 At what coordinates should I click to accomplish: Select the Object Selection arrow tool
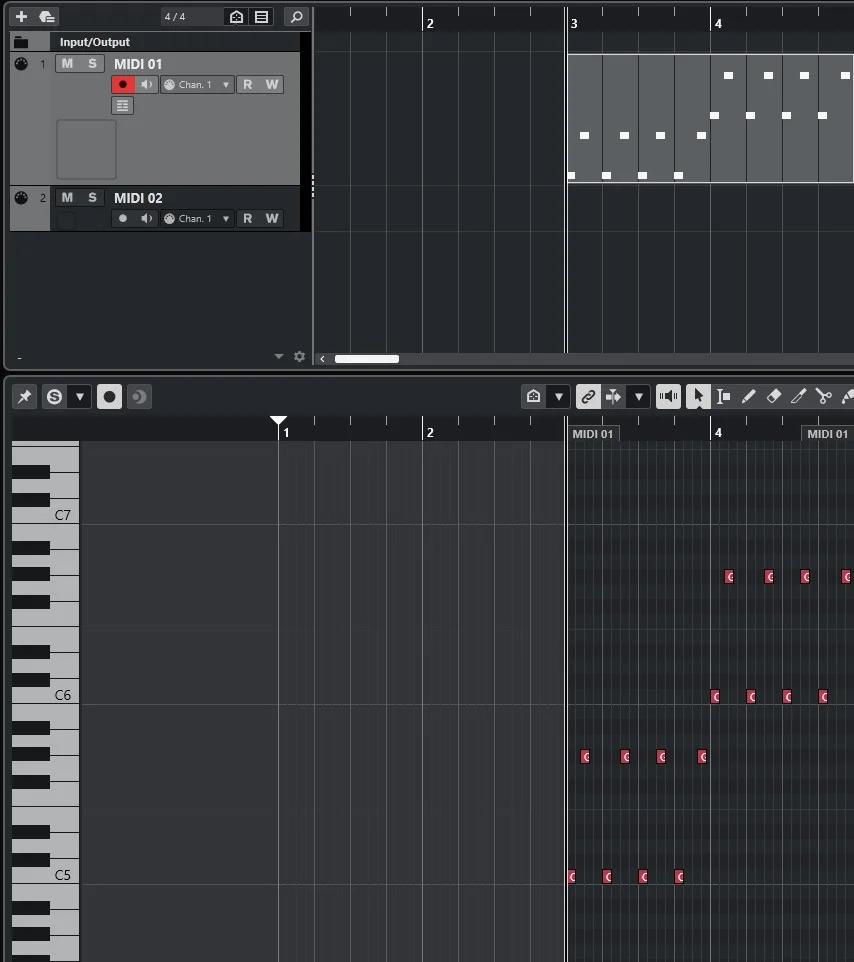click(x=698, y=396)
